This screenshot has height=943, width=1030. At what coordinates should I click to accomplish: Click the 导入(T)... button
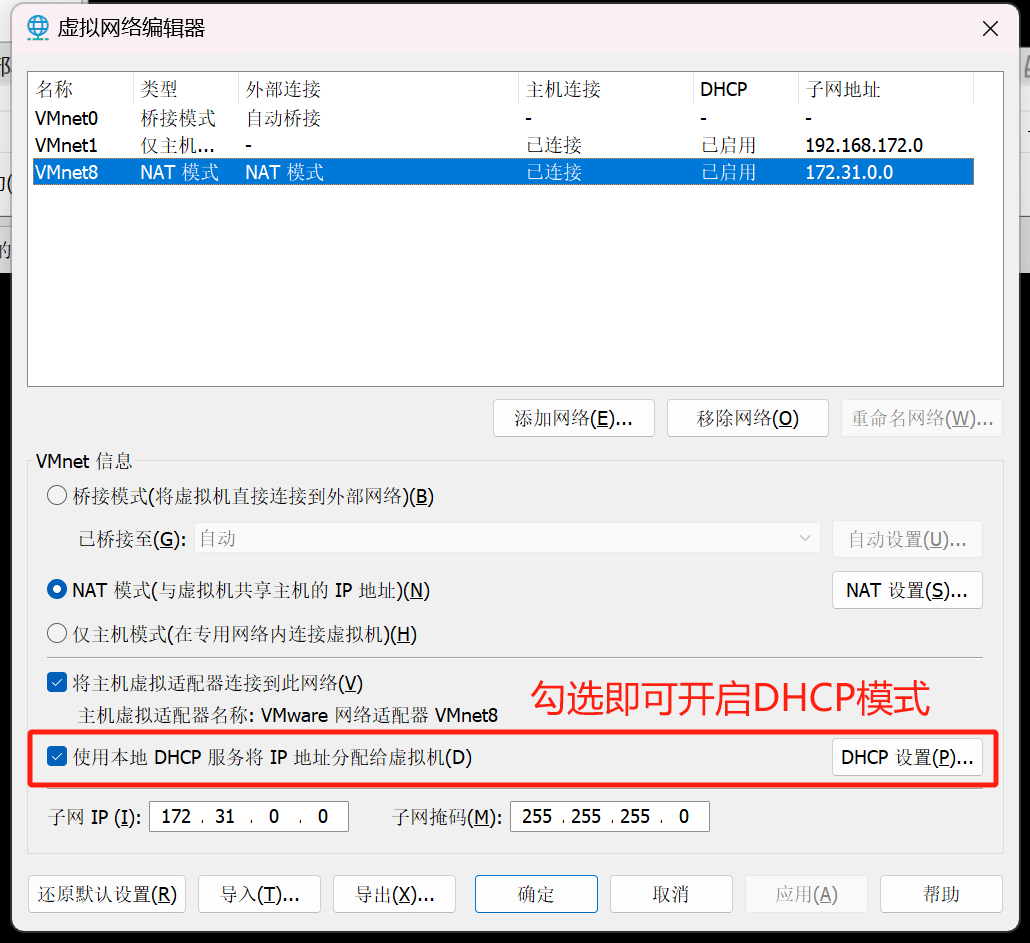pyautogui.click(x=259, y=894)
